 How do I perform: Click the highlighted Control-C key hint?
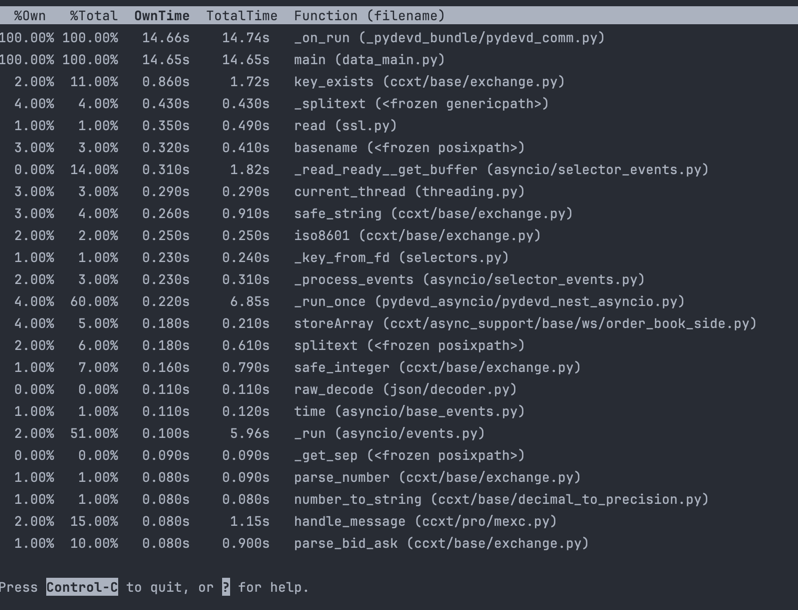coord(82,587)
